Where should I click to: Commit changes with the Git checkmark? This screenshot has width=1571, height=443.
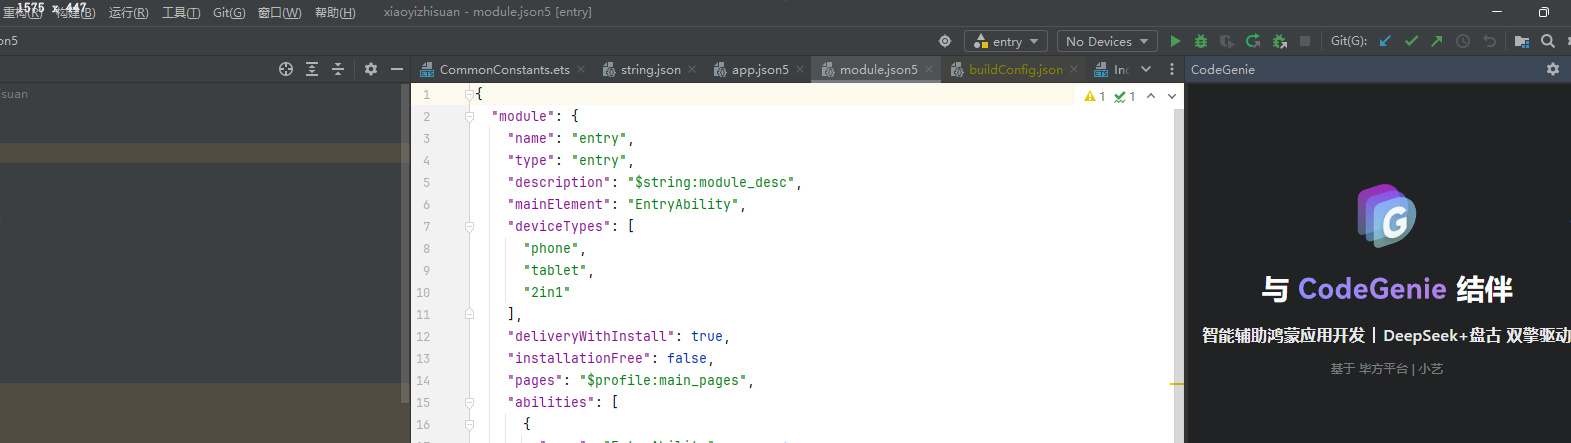tap(1411, 41)
